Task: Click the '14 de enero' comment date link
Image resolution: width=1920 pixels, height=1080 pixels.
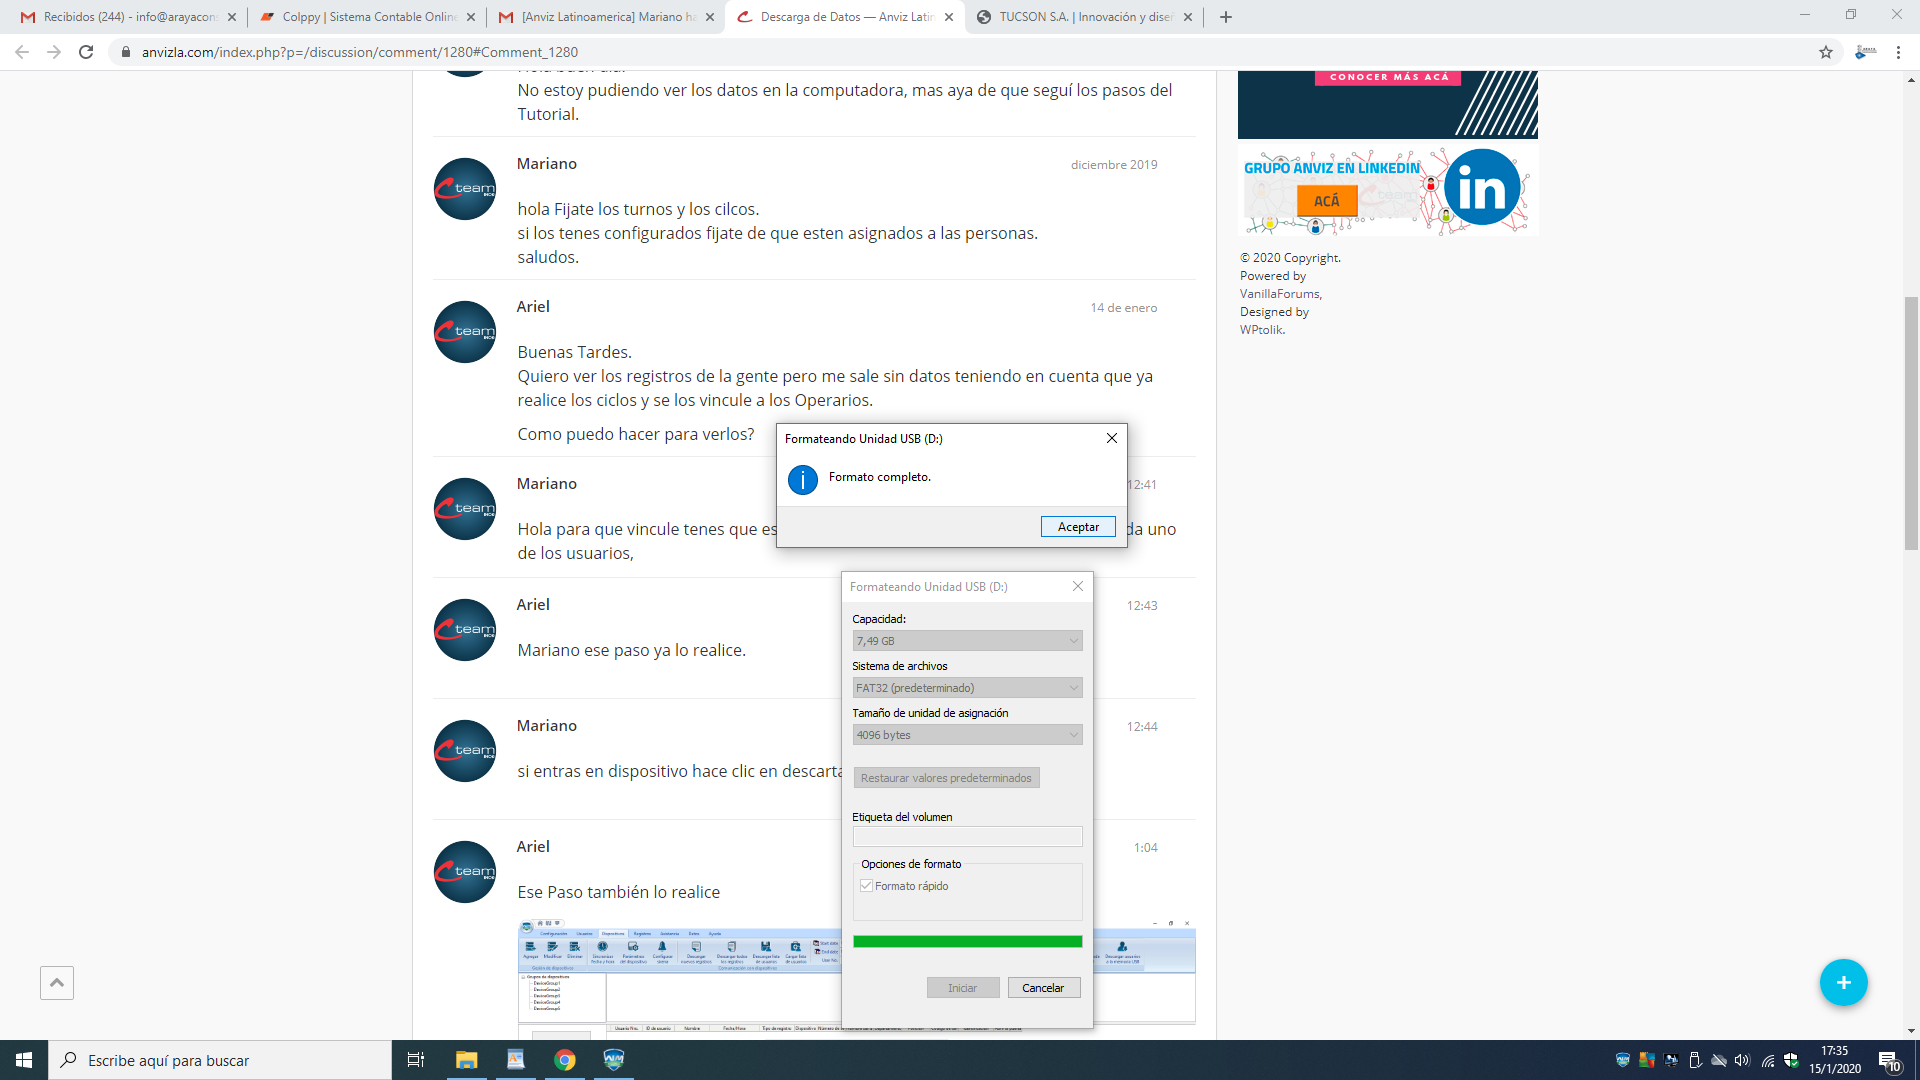Action: [1124, 308]
